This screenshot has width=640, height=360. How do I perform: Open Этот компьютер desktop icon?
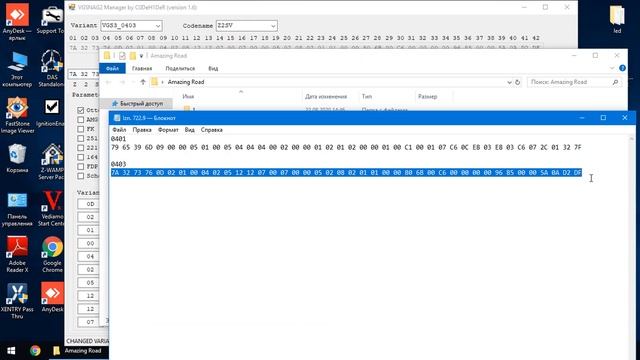(17, 69)
